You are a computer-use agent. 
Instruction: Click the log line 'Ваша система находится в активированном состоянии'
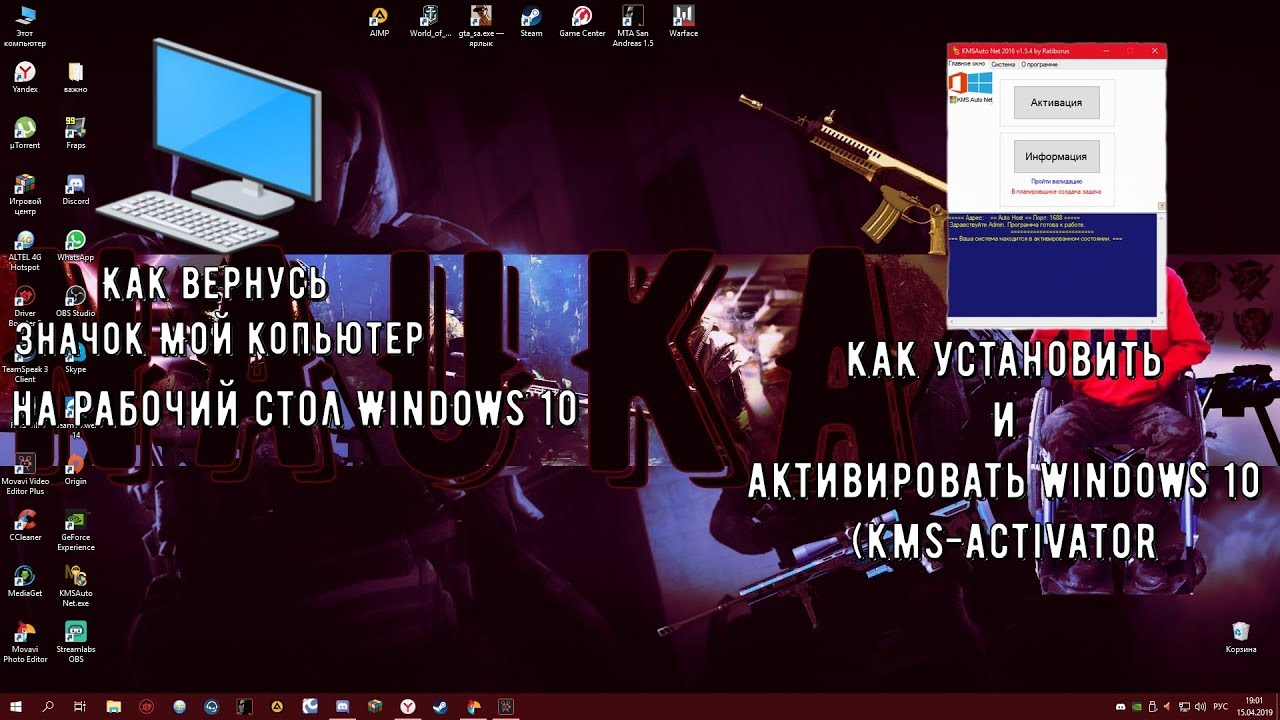(1035, 239)
